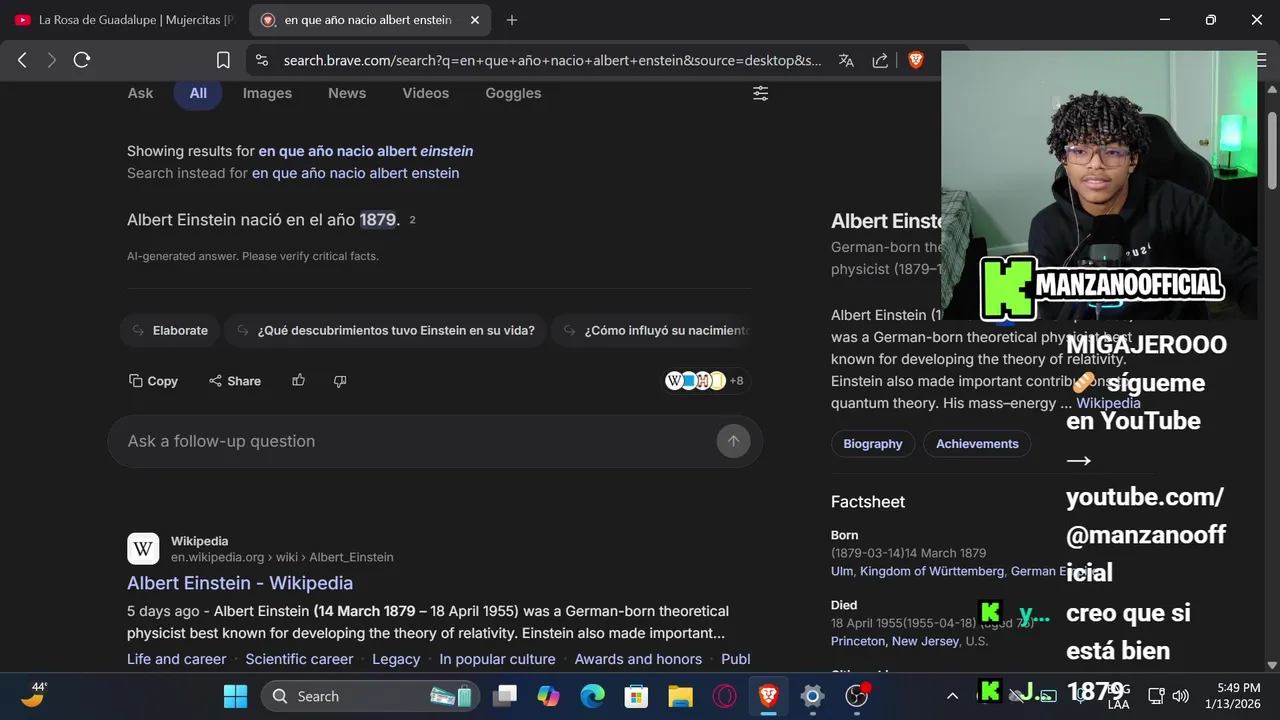The width and height of the screenshot is (1280, 720).
Task: Switch to the La Rosa de Guadalupe tab
Action: [x=124, y=20]
